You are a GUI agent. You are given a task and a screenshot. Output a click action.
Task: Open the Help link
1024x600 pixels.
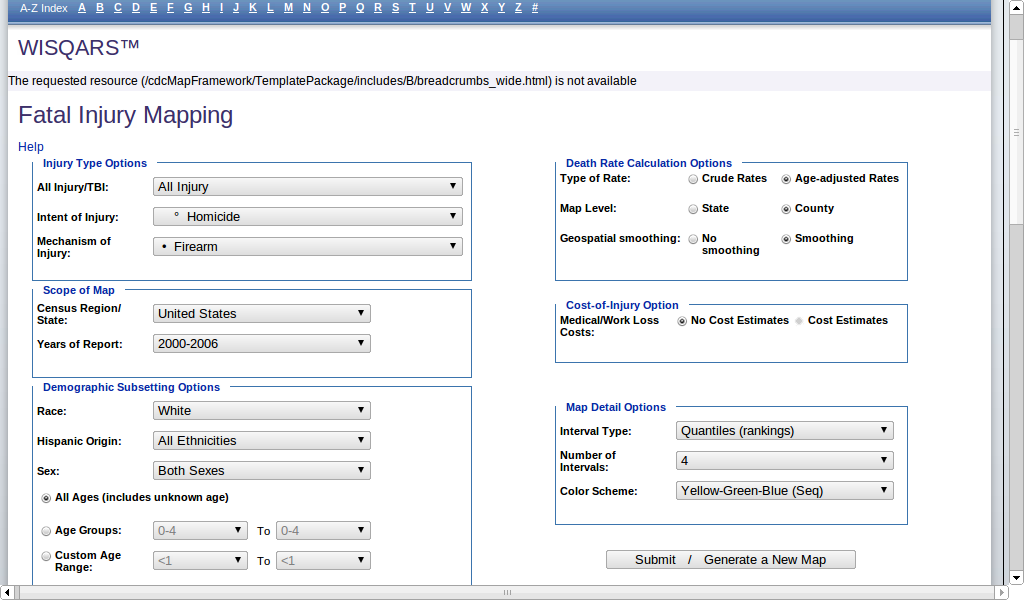pyautogui.click(x=31, y=147)
